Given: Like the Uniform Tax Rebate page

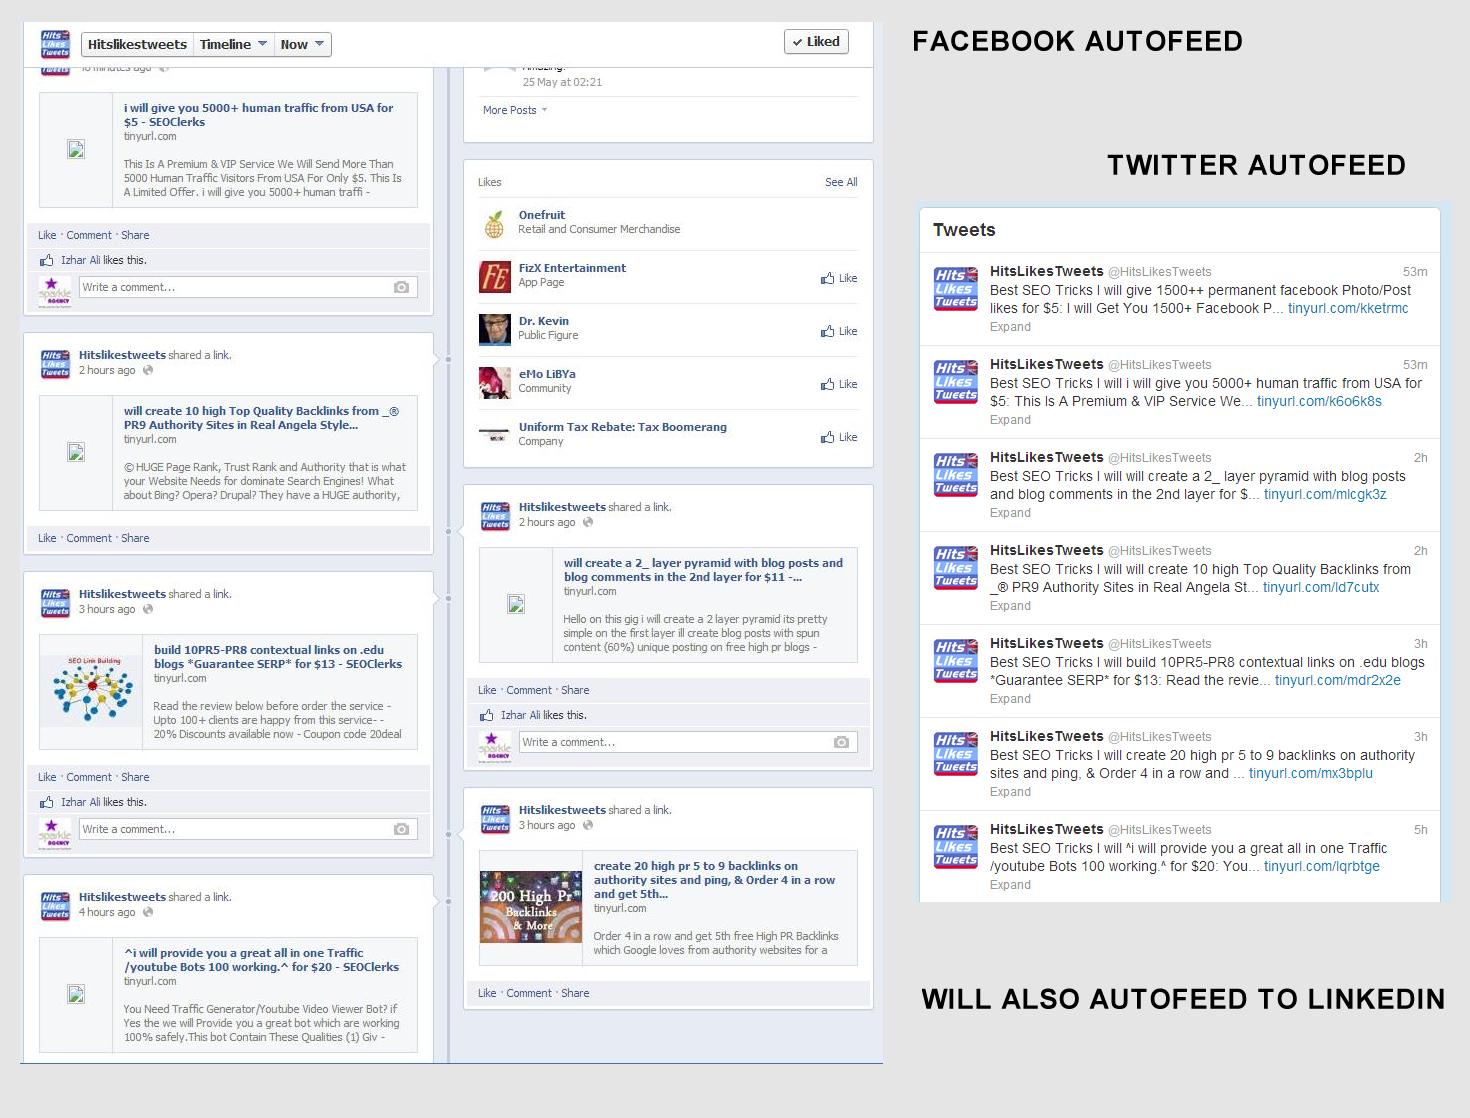Looking at the screenshot, I should coord(839,437).
